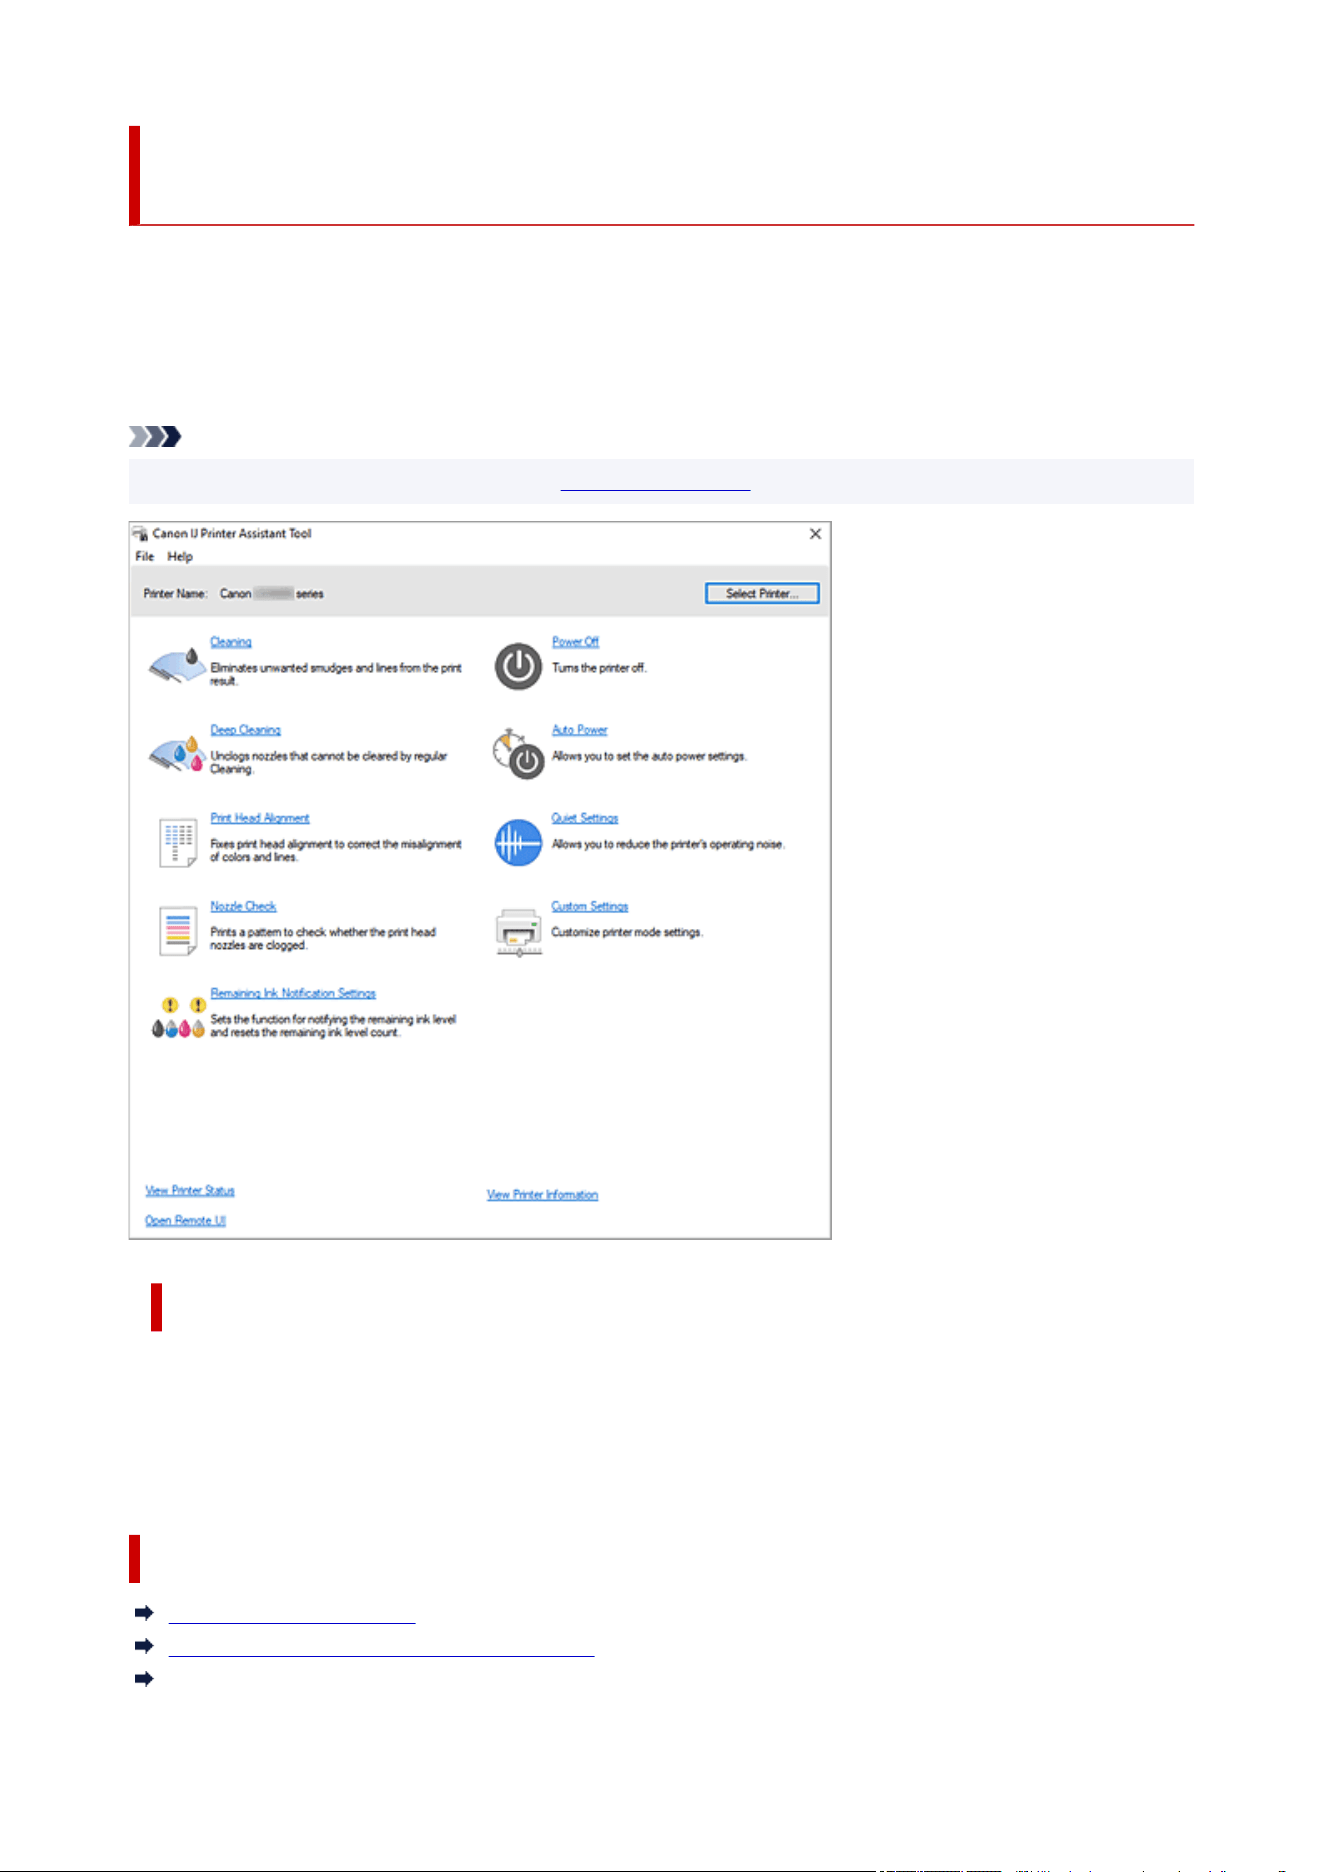1324x1872 pixels.
Task: Open the Nozzle Check link
Action: [243, 906]
